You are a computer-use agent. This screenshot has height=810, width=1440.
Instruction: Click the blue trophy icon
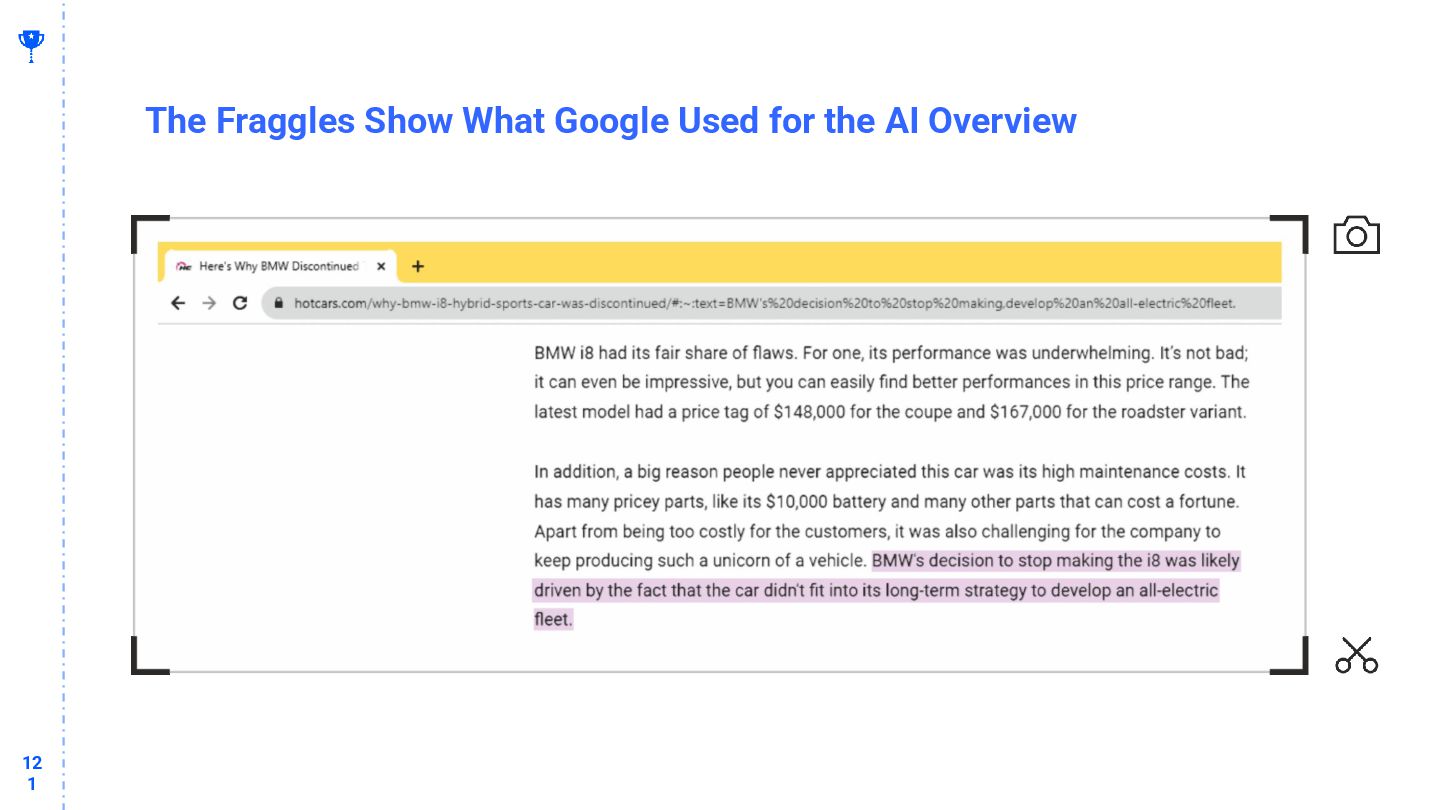click(x=31, y=46)
